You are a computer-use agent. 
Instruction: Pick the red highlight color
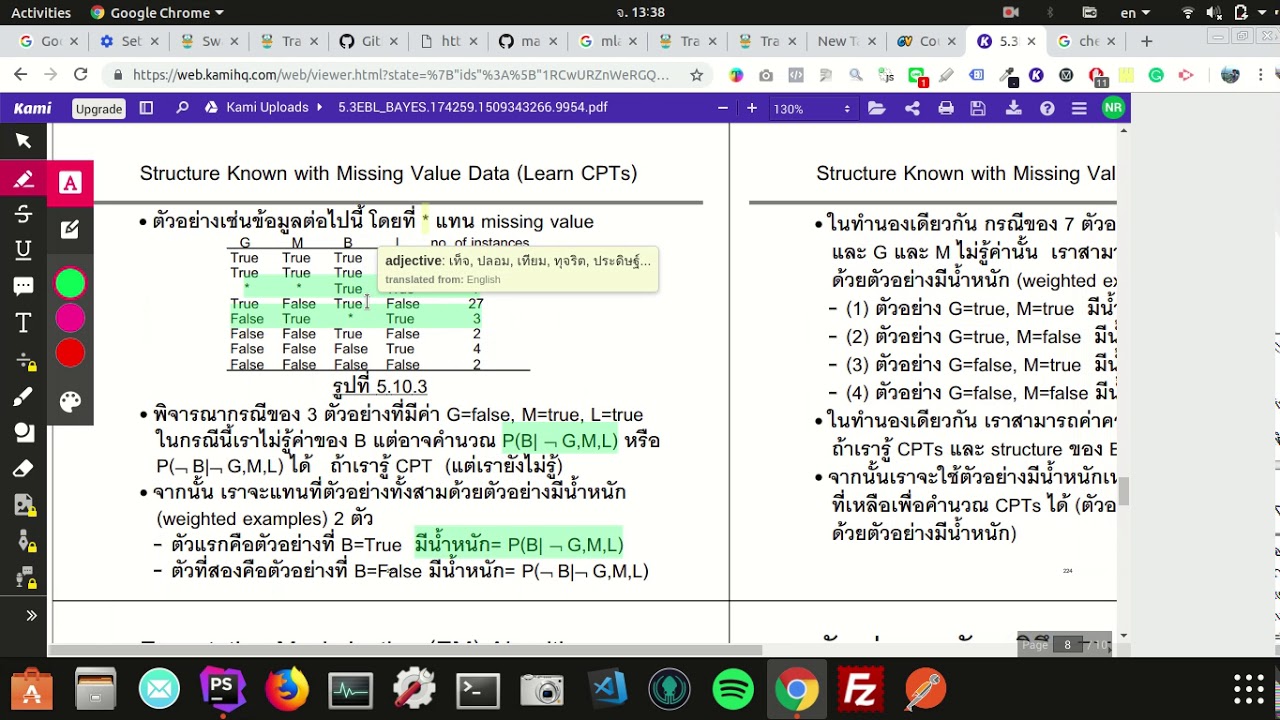[70, 353]
